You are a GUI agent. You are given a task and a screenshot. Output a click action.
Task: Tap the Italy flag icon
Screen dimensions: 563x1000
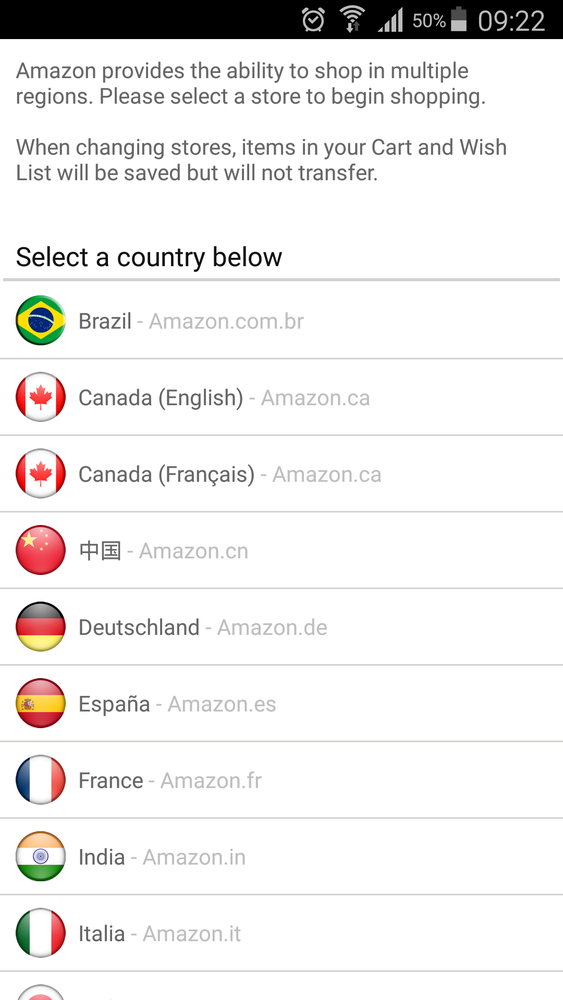coord(40,932)
